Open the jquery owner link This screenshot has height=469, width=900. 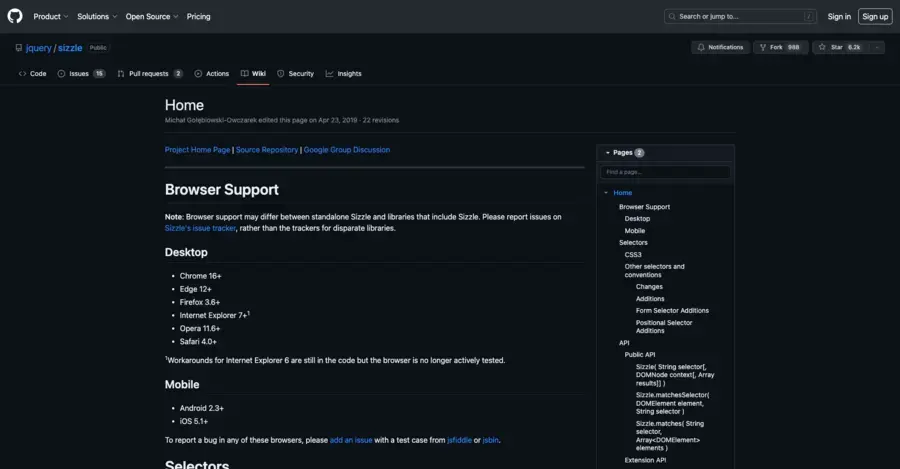38,48
